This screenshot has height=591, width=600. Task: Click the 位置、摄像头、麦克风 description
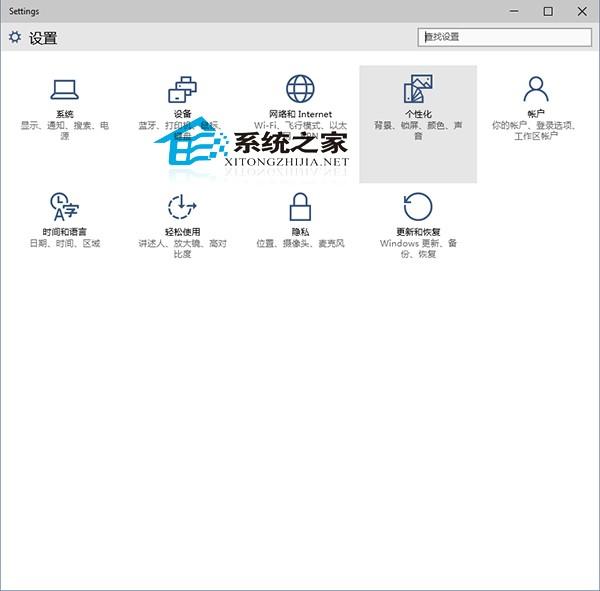click(300, 243)
